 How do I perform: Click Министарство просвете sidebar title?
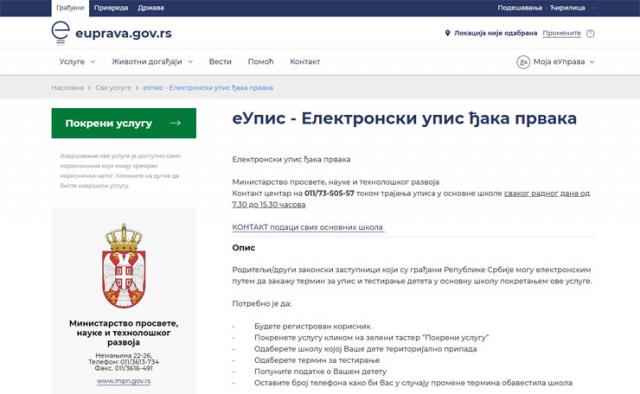click(124, 333)
